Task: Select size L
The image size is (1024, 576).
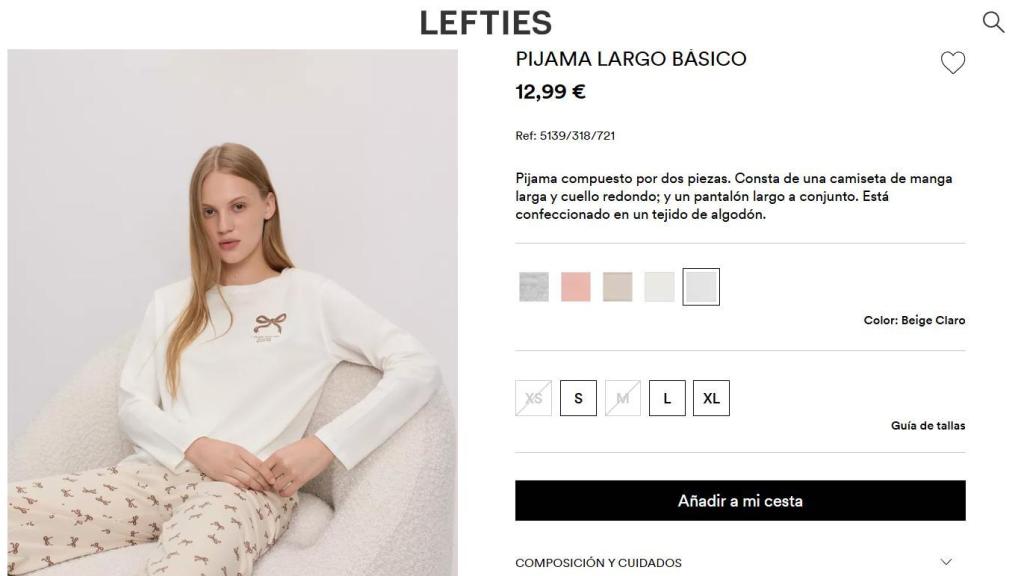Action: [667, 397]
